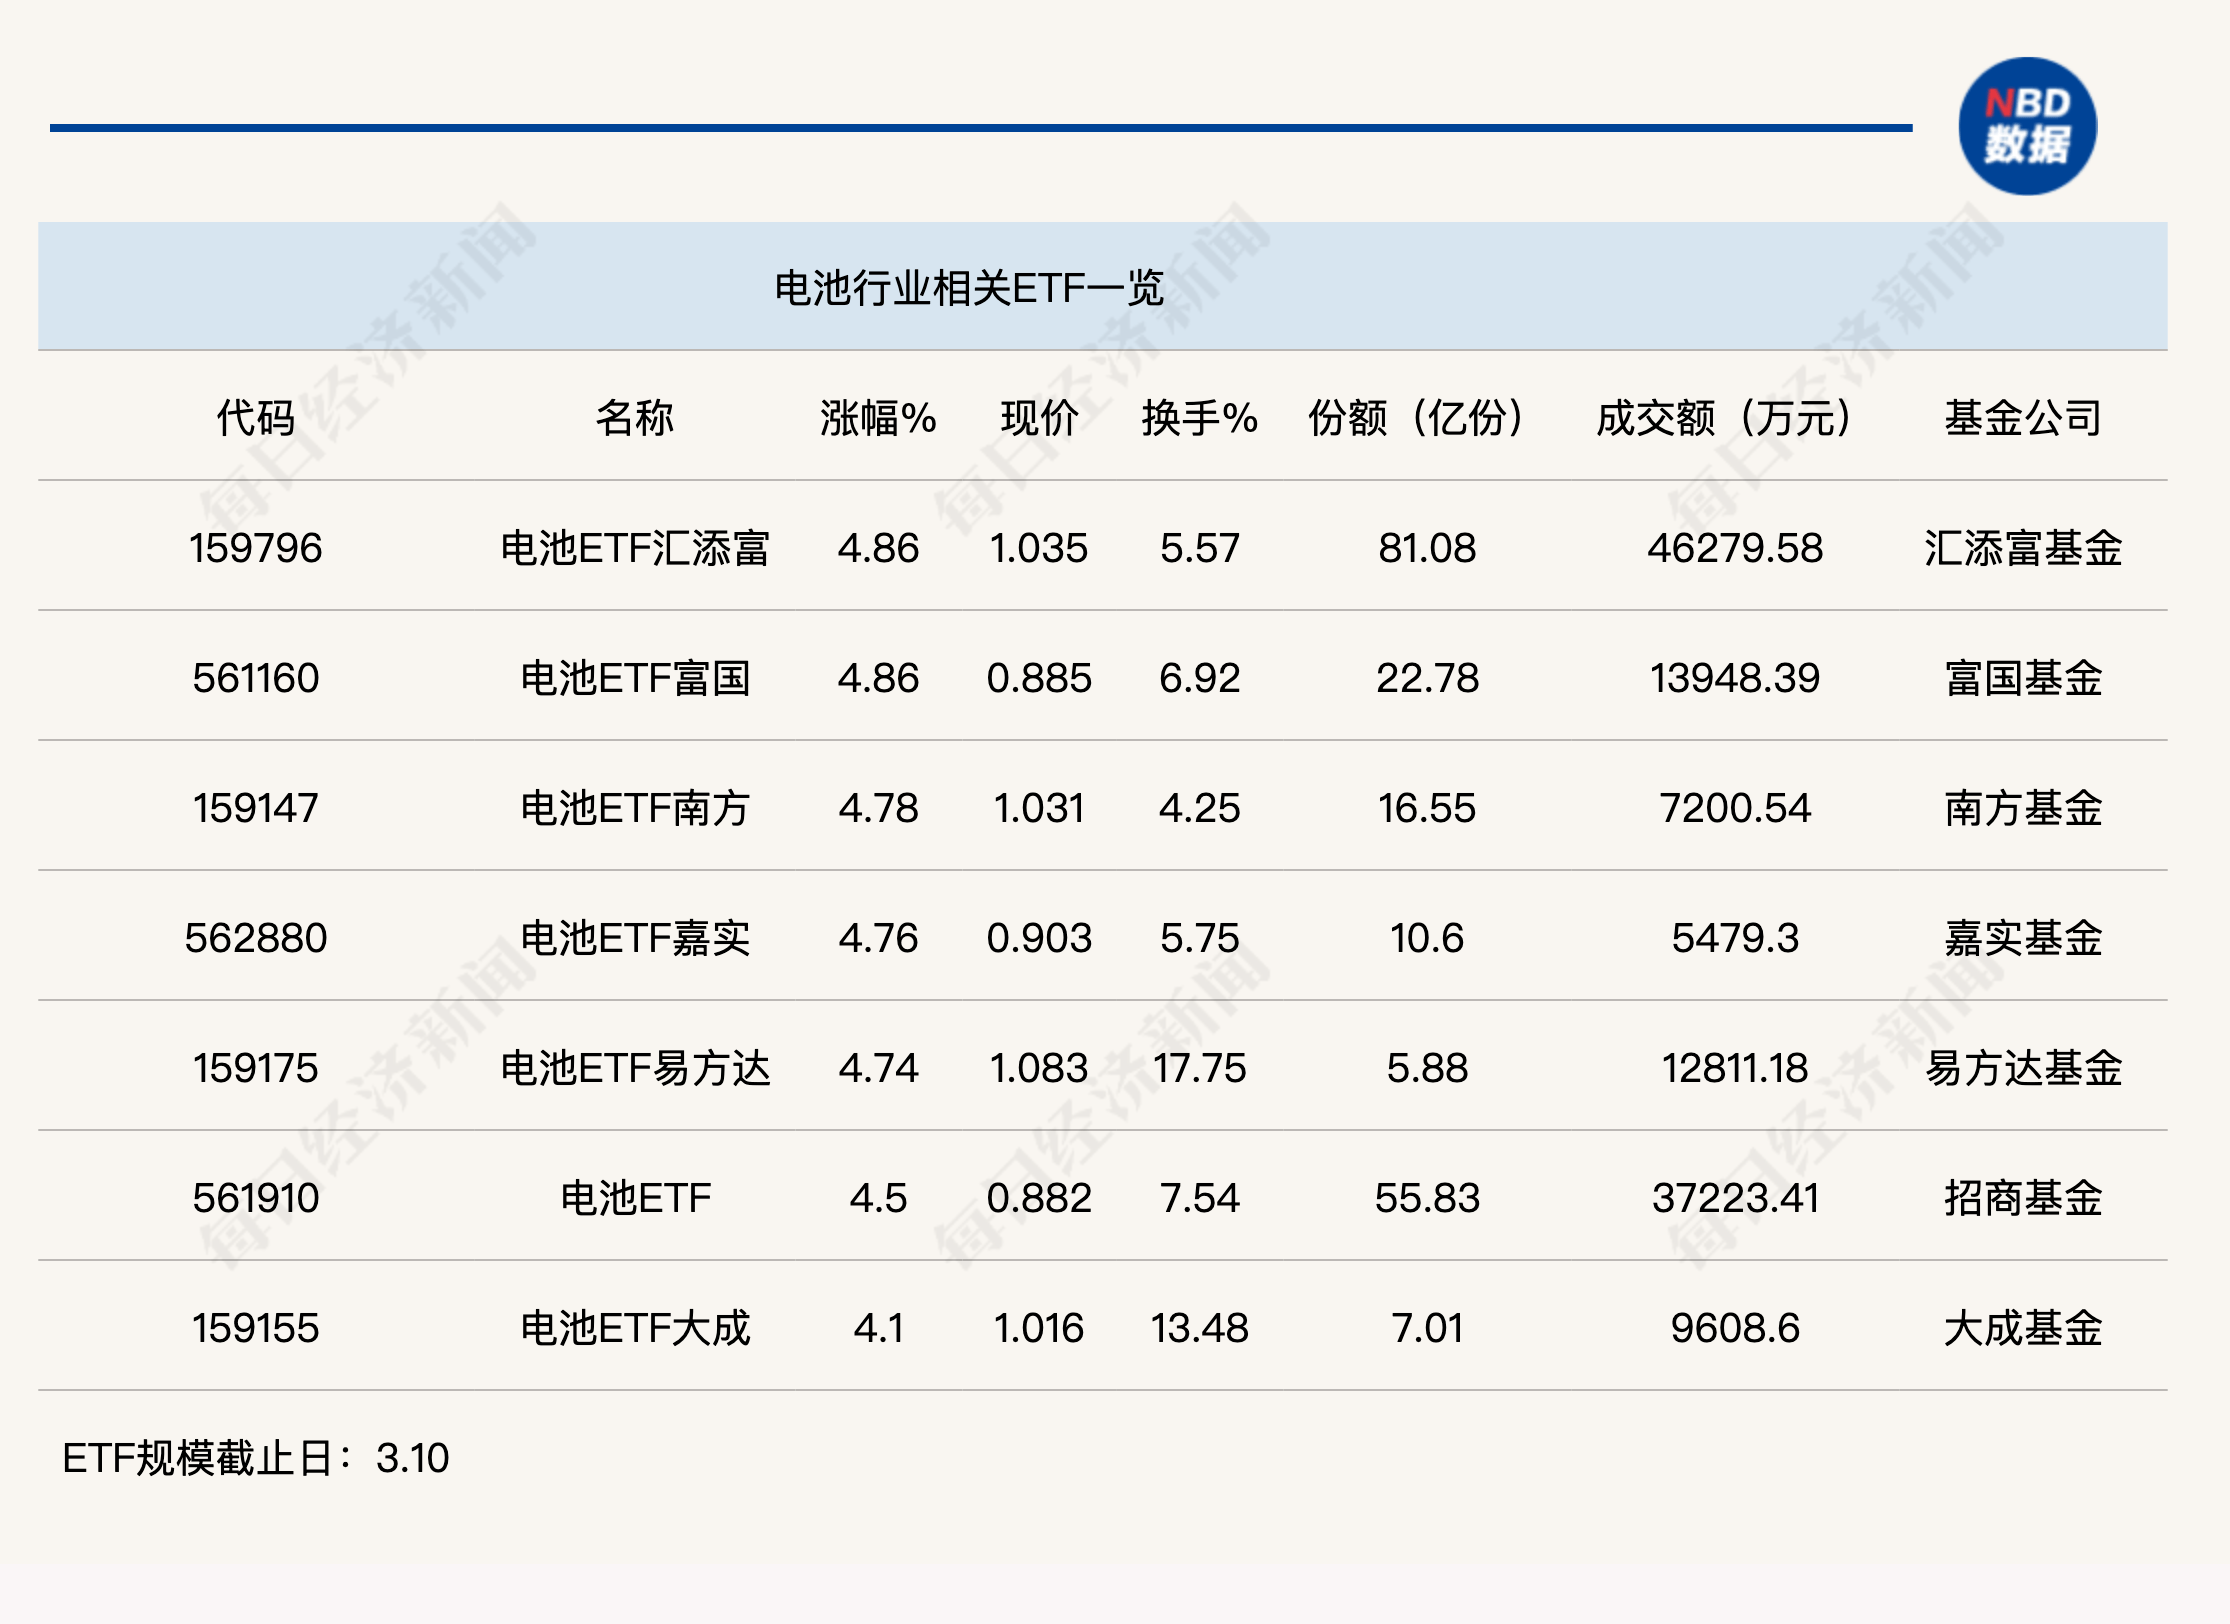Select fund code 159796
Screen dimensions: 2230x1624
(256, 548)
